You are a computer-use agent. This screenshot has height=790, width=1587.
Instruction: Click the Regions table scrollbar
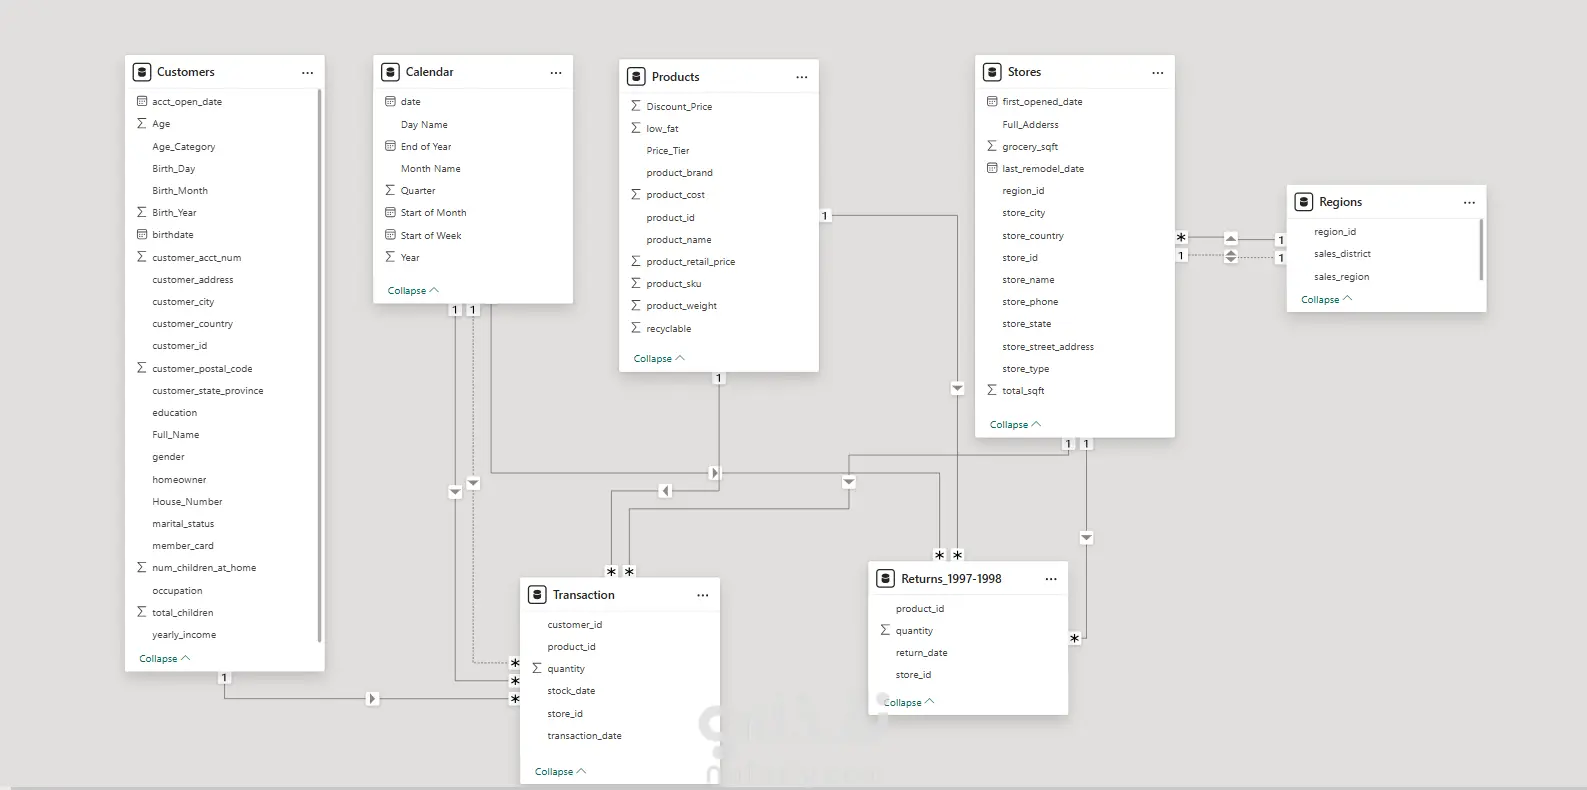point(1481,250)
